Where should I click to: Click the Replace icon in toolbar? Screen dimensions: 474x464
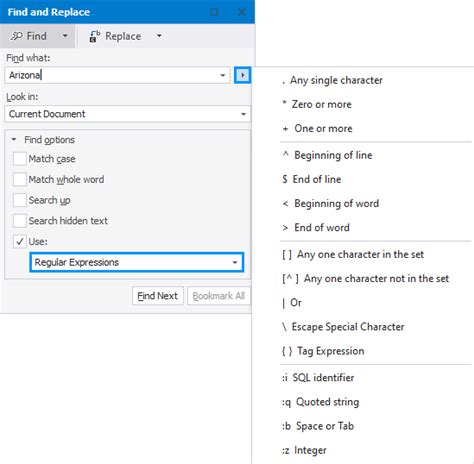95,36
